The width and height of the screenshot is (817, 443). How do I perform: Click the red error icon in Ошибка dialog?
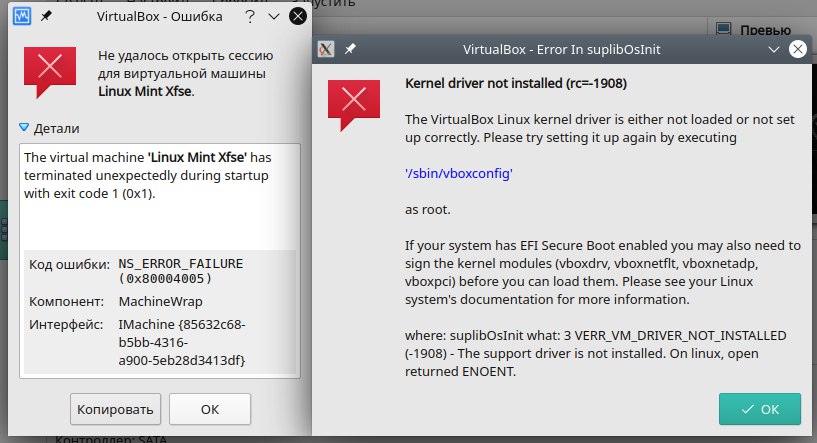point(49,72)
